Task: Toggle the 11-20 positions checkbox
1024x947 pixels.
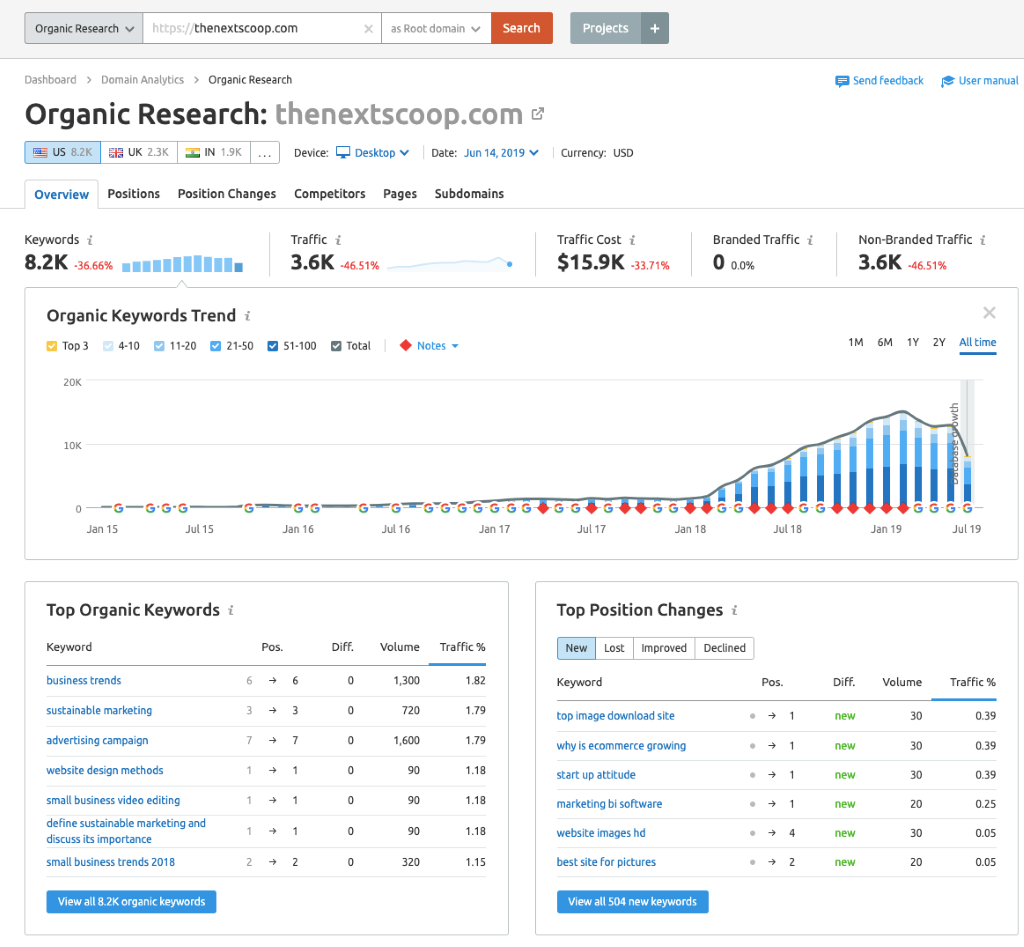Action: [159, 346]
